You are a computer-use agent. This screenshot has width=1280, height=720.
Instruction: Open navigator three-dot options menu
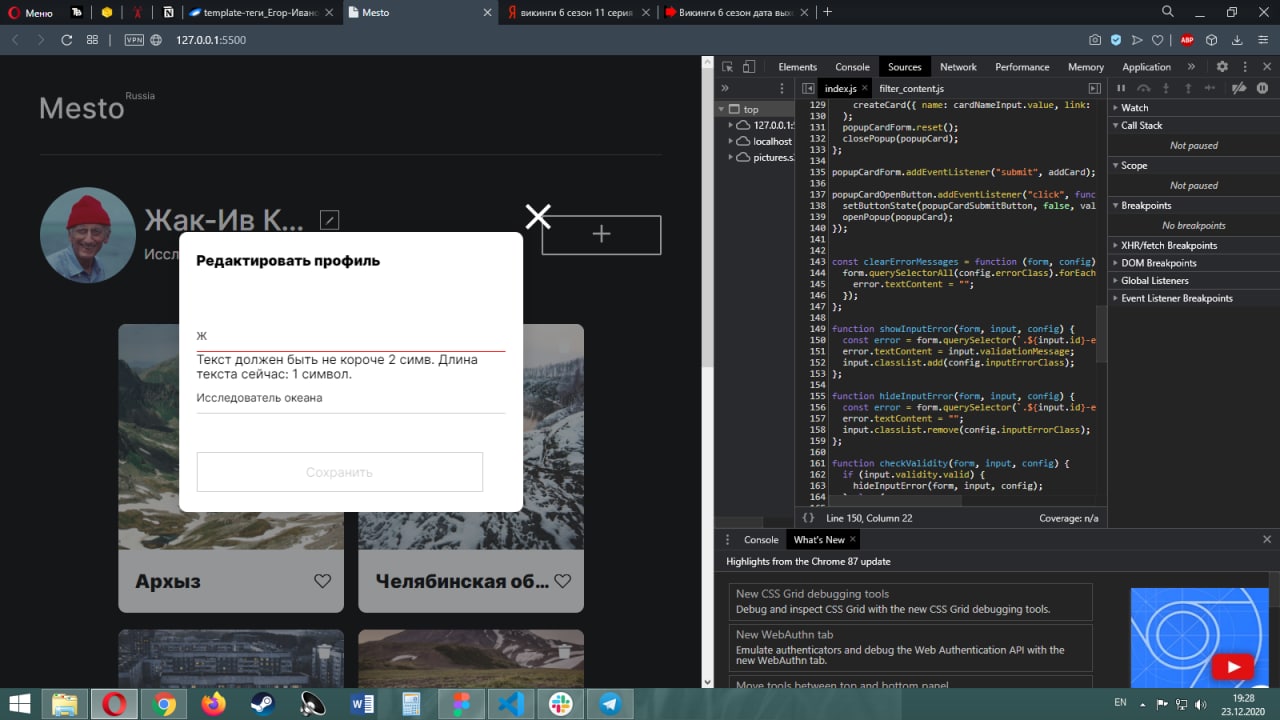782,88
